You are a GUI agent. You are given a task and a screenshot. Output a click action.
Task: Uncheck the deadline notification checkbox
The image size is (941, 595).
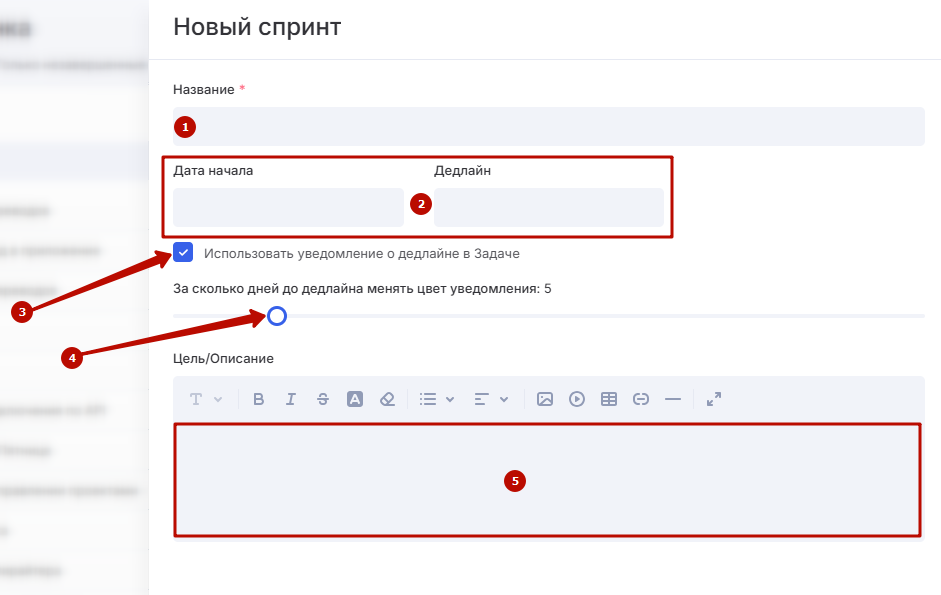coord(183,253)
